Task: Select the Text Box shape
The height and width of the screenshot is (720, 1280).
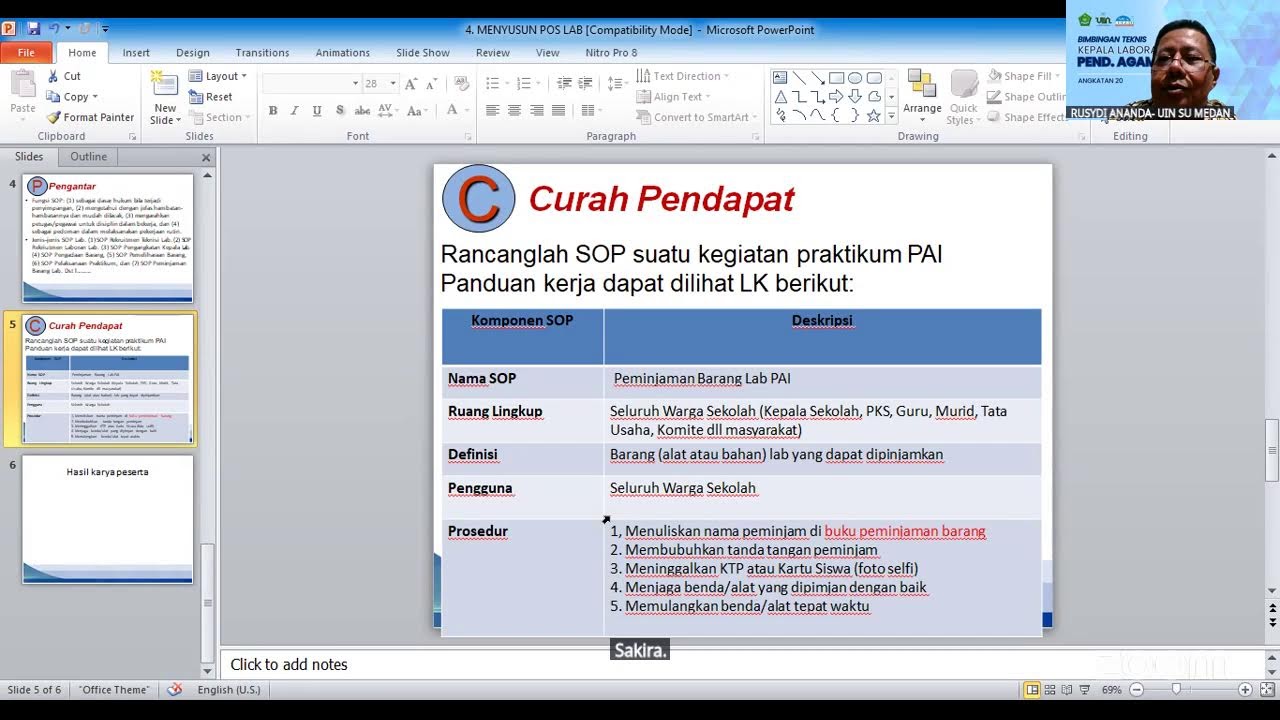Action: coord(780,78)
